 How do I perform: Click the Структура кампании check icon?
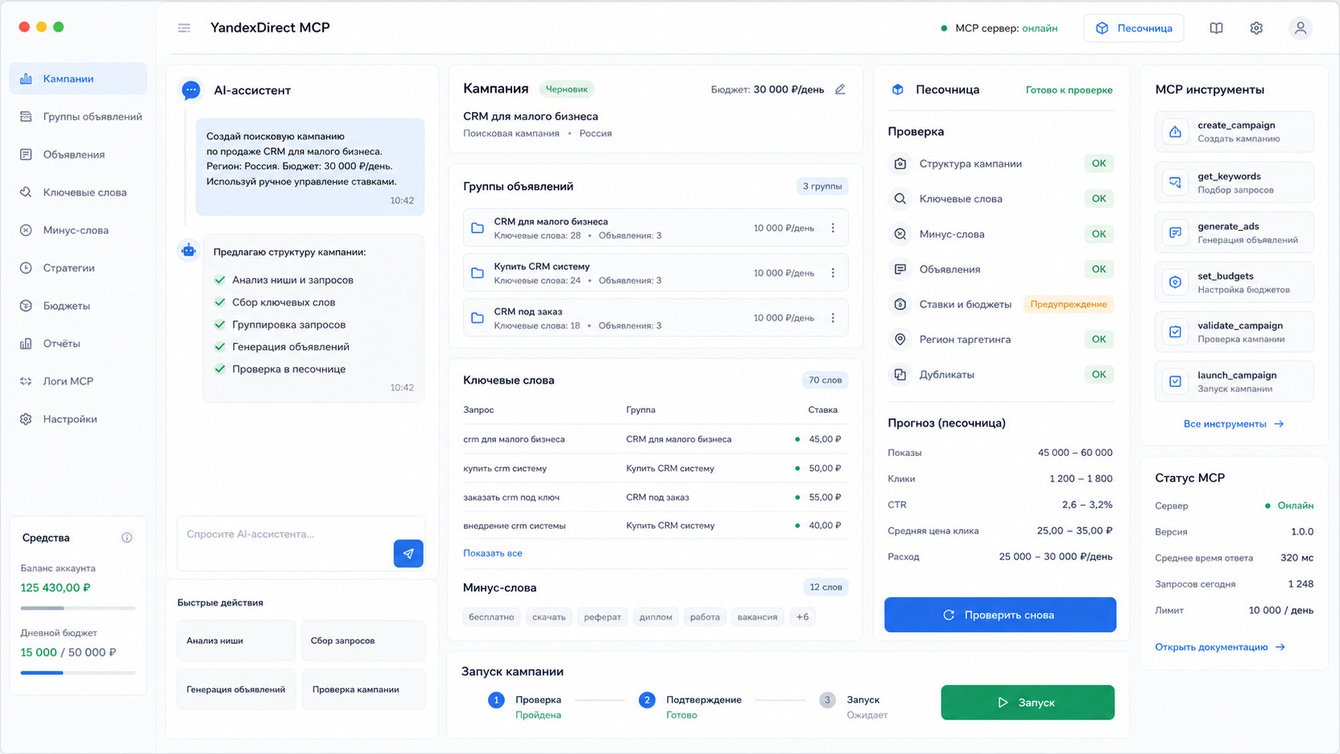click(900, 164)
